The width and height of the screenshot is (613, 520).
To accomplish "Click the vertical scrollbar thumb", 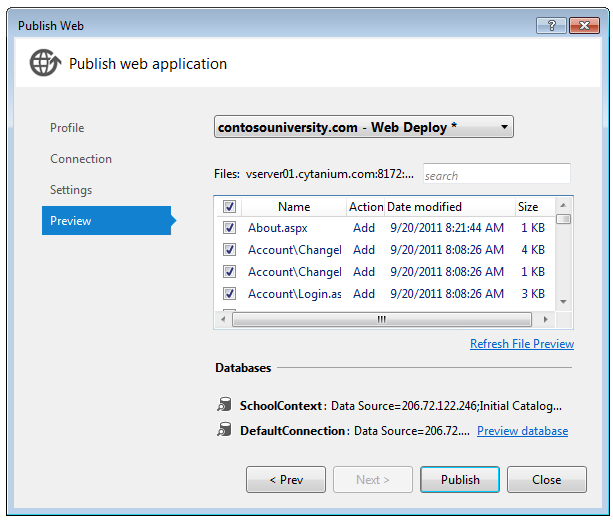I will [563, 219].
